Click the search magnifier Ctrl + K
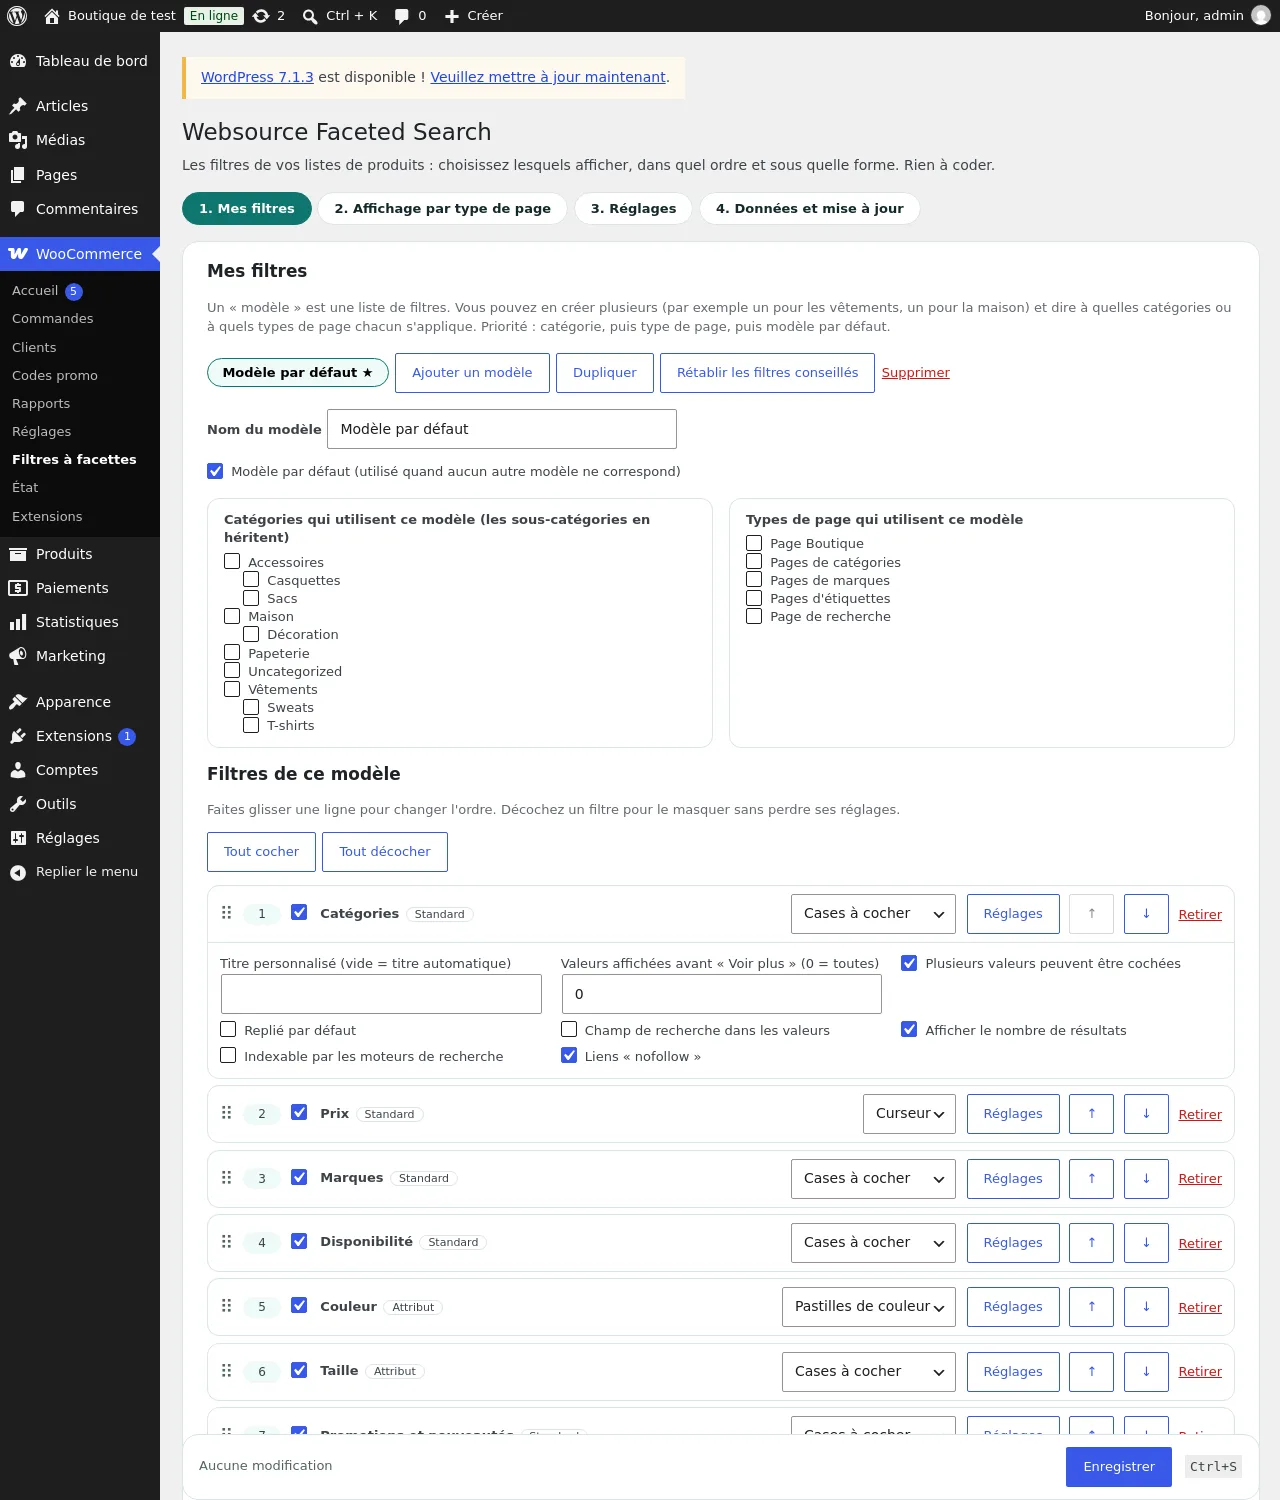The height and width of the screenshot is (1500, 1280). coord(340,16)
